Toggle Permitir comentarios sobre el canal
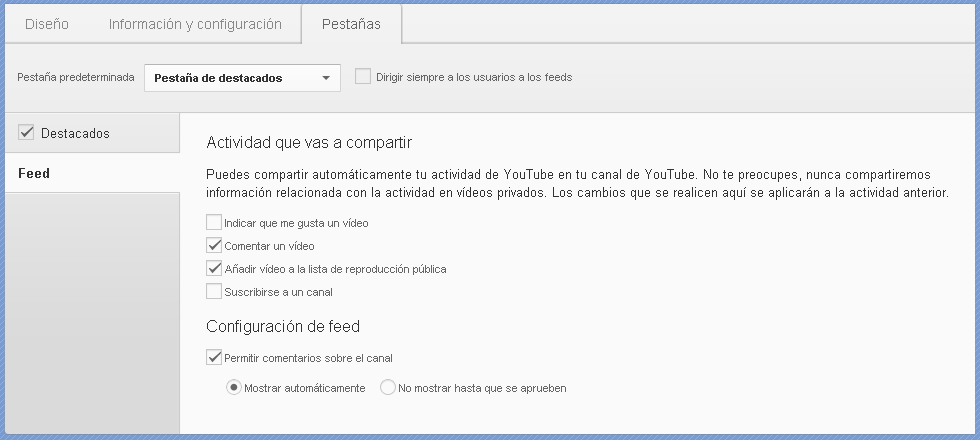Viewport: 980px width, 440px height. (214, 357)
